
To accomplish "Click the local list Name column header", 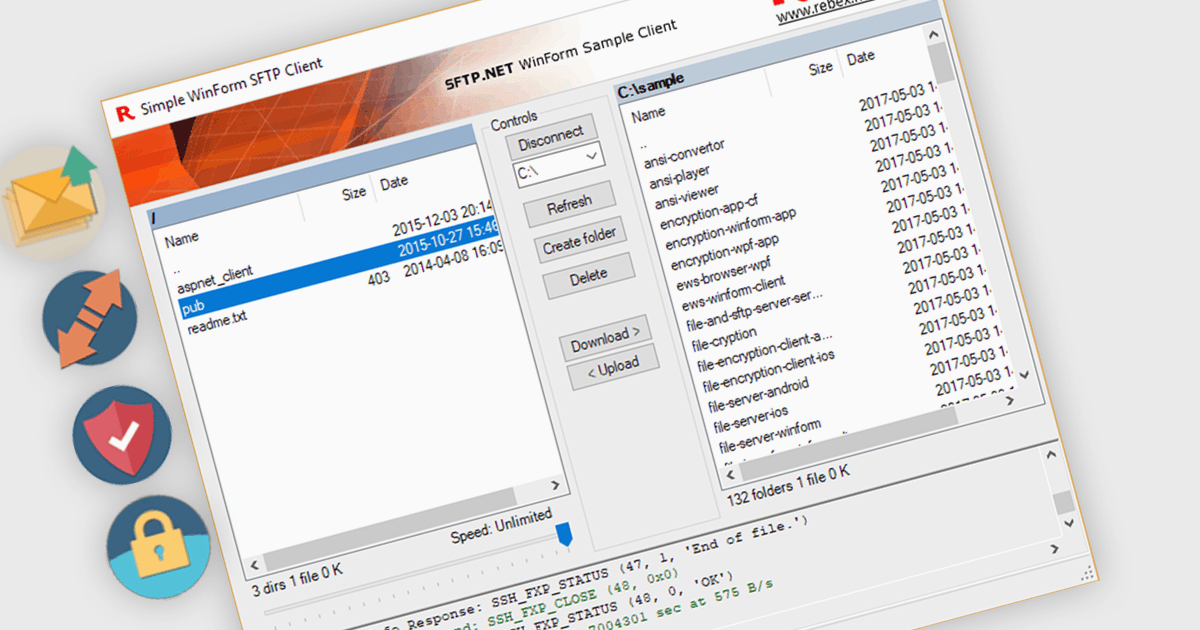I will [x=648, y=113].
